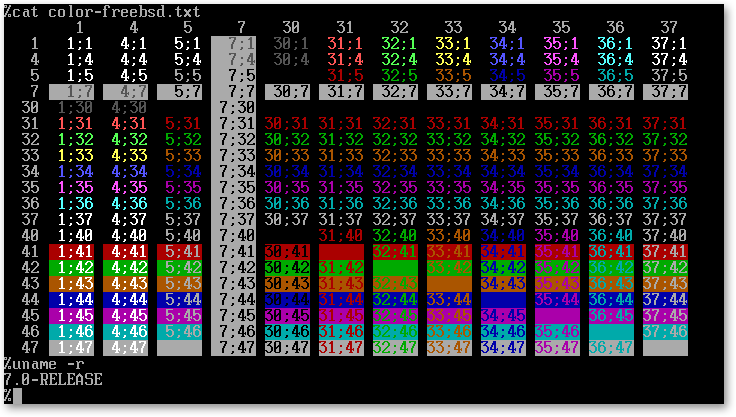Click the "36;41" cyan-on-red cell
Screen dimensions: 736x417
(611, 252)
